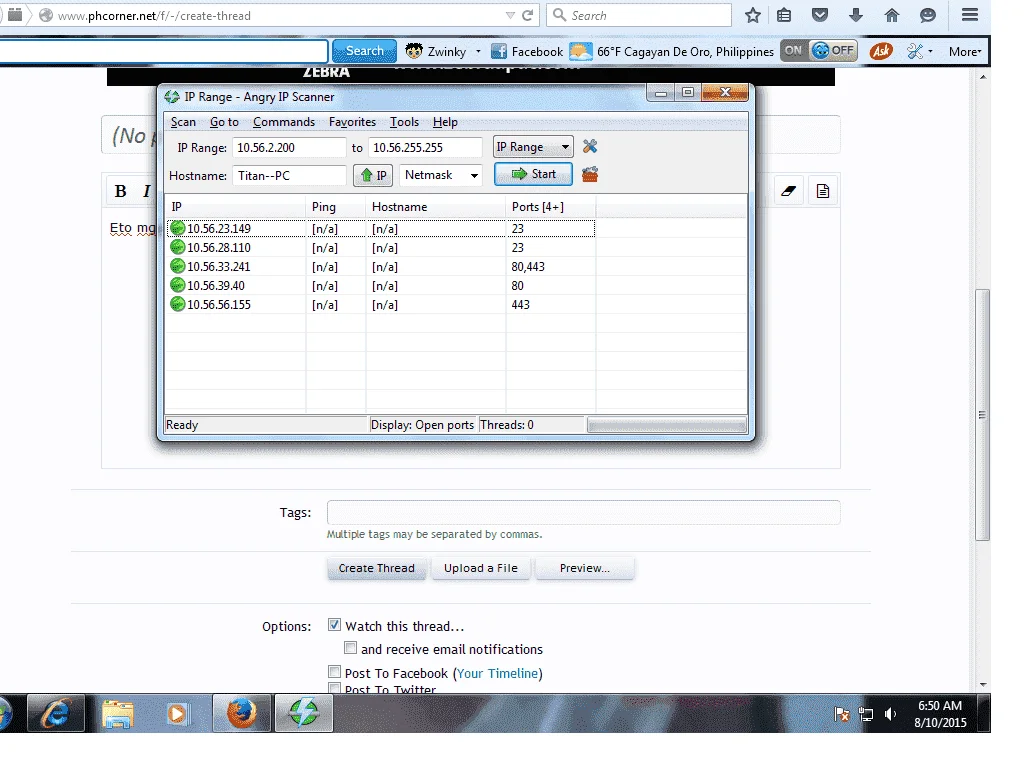Viewport: 1024px width, 768px height.
Task: Click the Zwinky toolbar icon
Action: point(414,51)
